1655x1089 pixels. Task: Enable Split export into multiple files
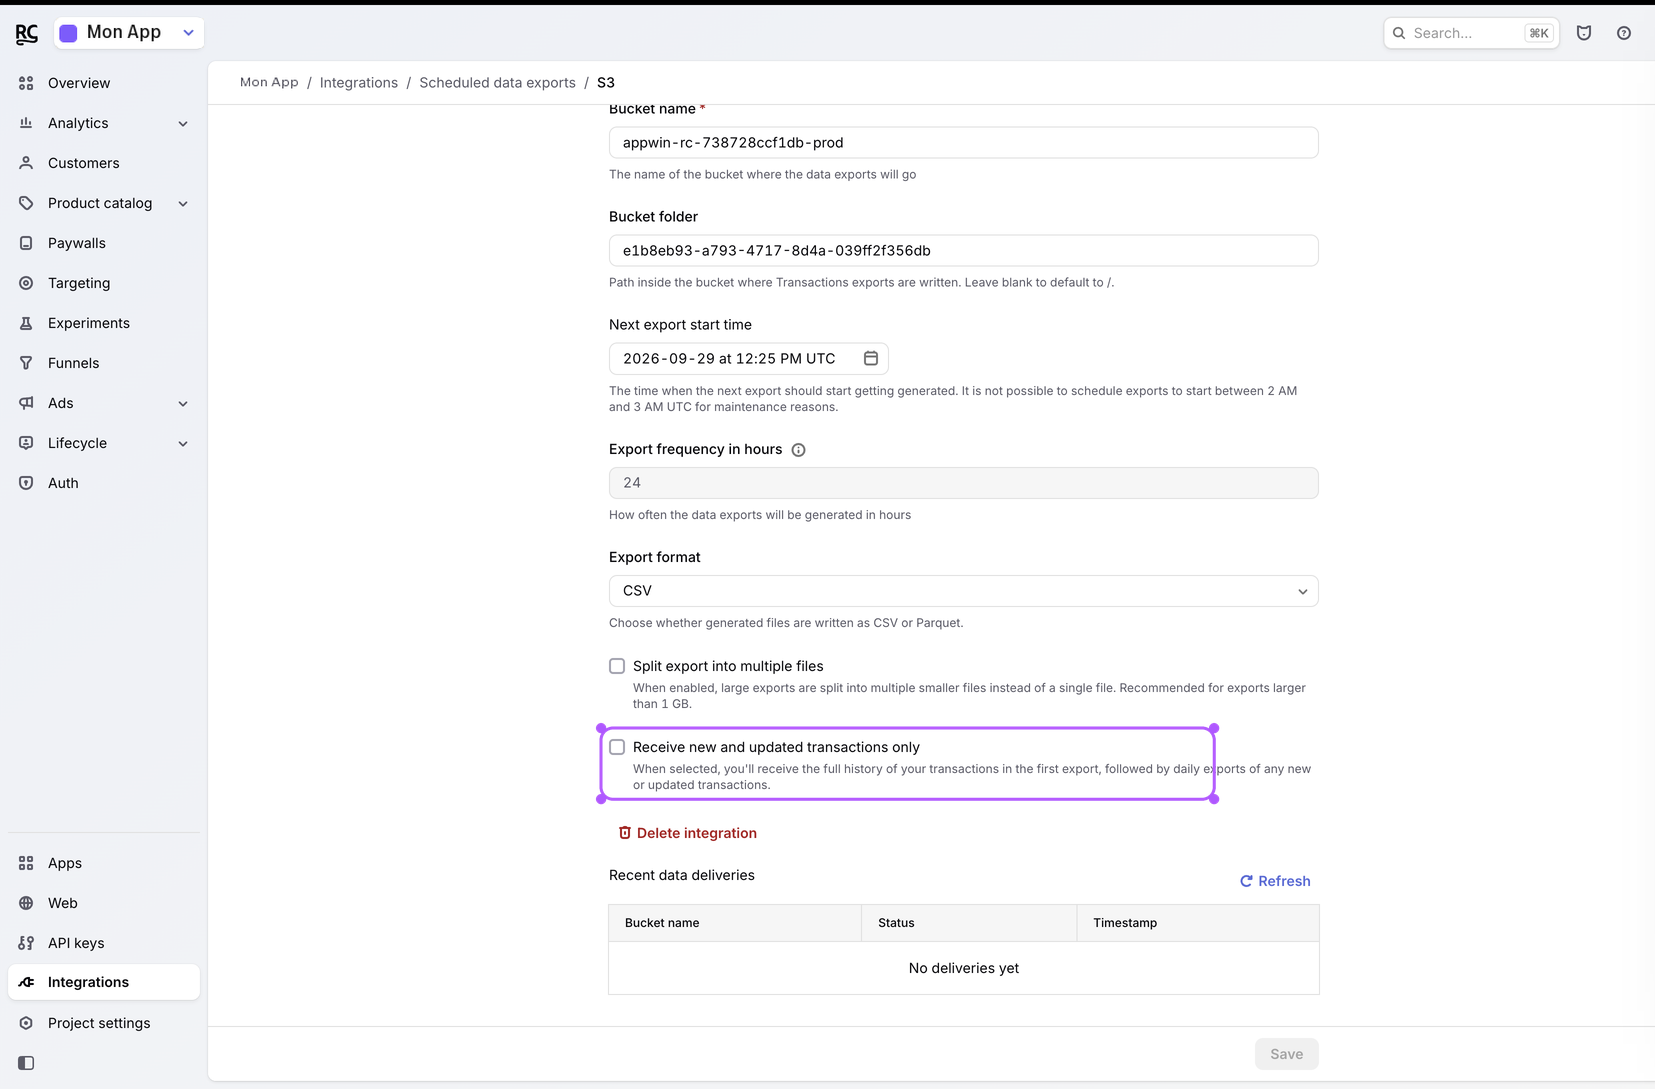tap(617, 666)
